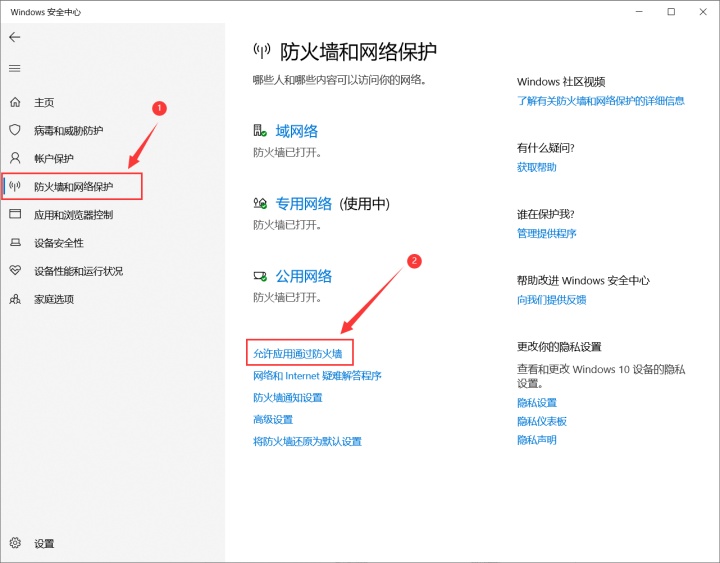The height and width of the screenshot is (563, 720).
Task: Click 防火墙已打开 status under 域网络
Action: coord(287,152)
